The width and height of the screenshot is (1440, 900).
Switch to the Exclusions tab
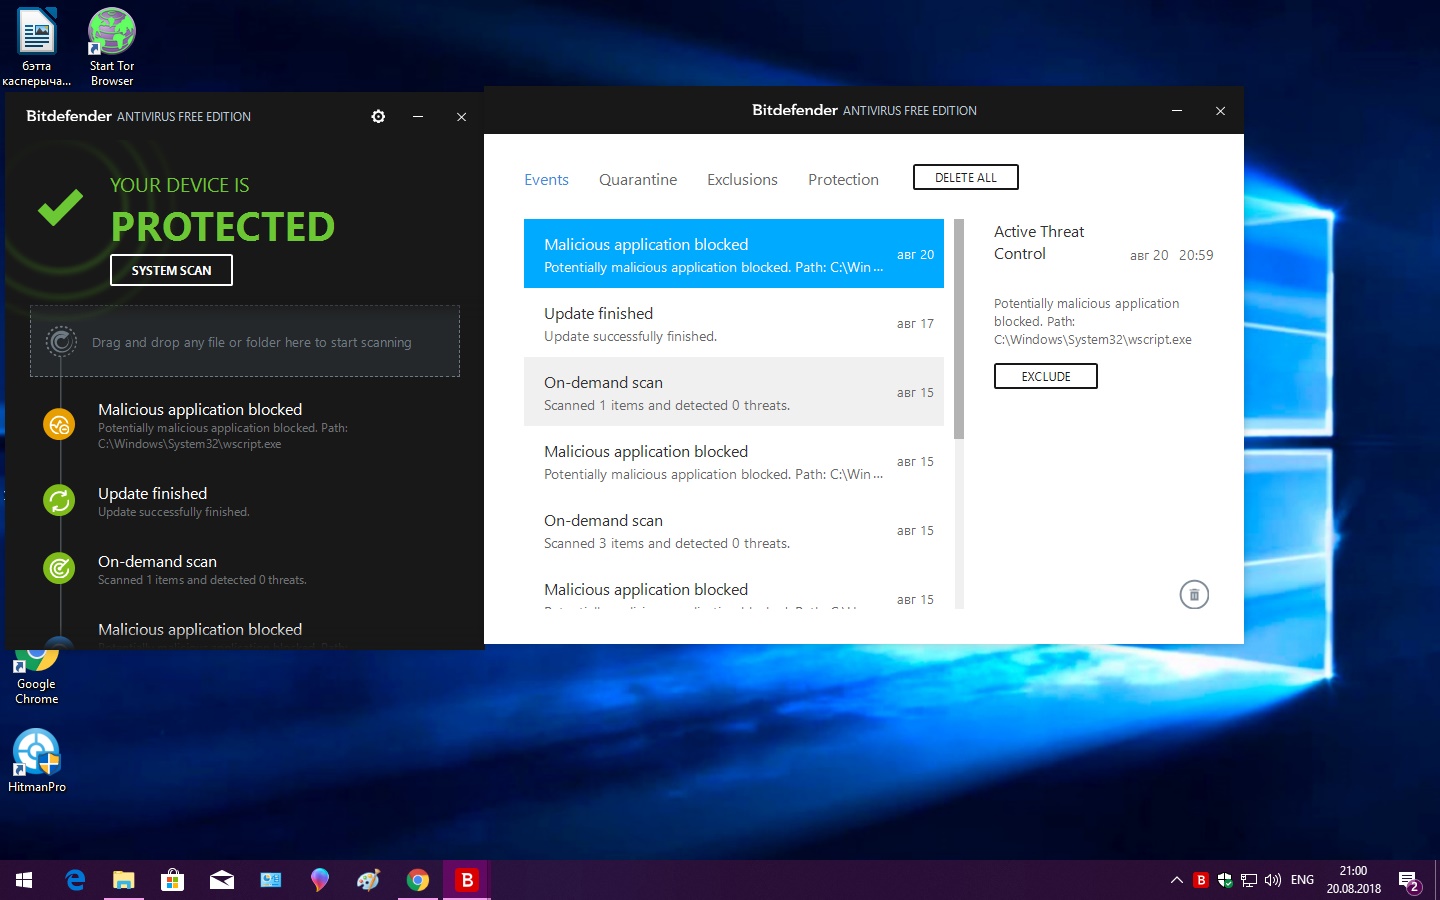click(x=742, y=180)
